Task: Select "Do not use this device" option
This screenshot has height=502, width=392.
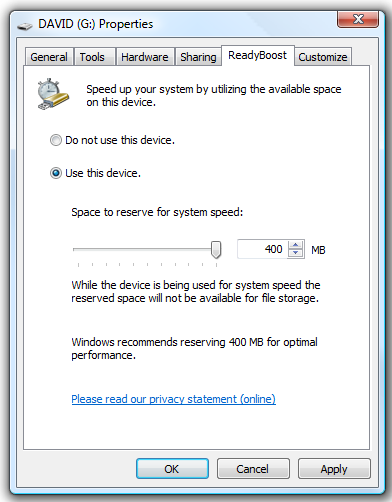Action: (x=56, y=140)
